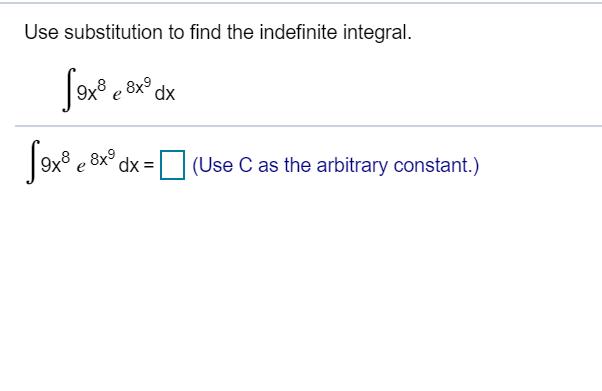Screen dimensions: 602x391
Task: Click the equals sign before the answer box
Action: pyautogui.click(x=149, y=166)
